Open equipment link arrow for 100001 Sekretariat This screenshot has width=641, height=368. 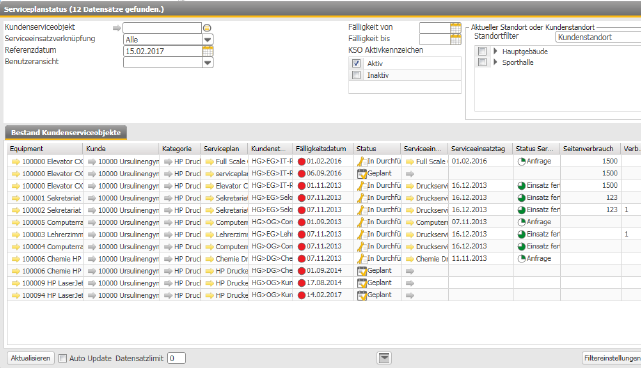point(16,198)
